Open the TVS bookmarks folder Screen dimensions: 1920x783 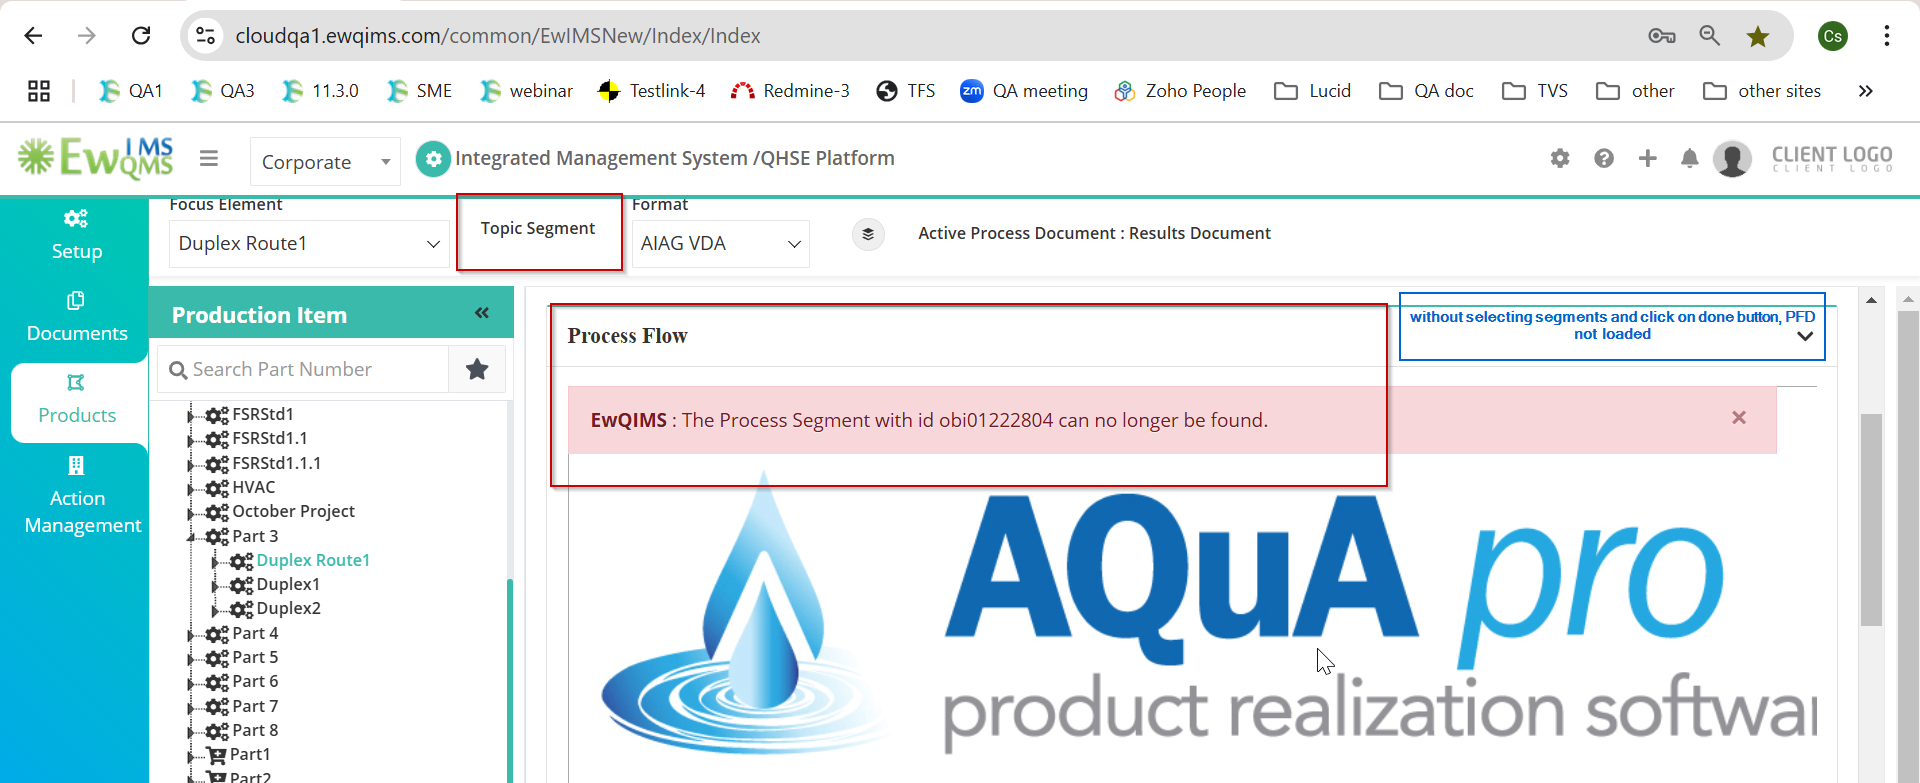pyautogui.click(x=1535, y=91)
